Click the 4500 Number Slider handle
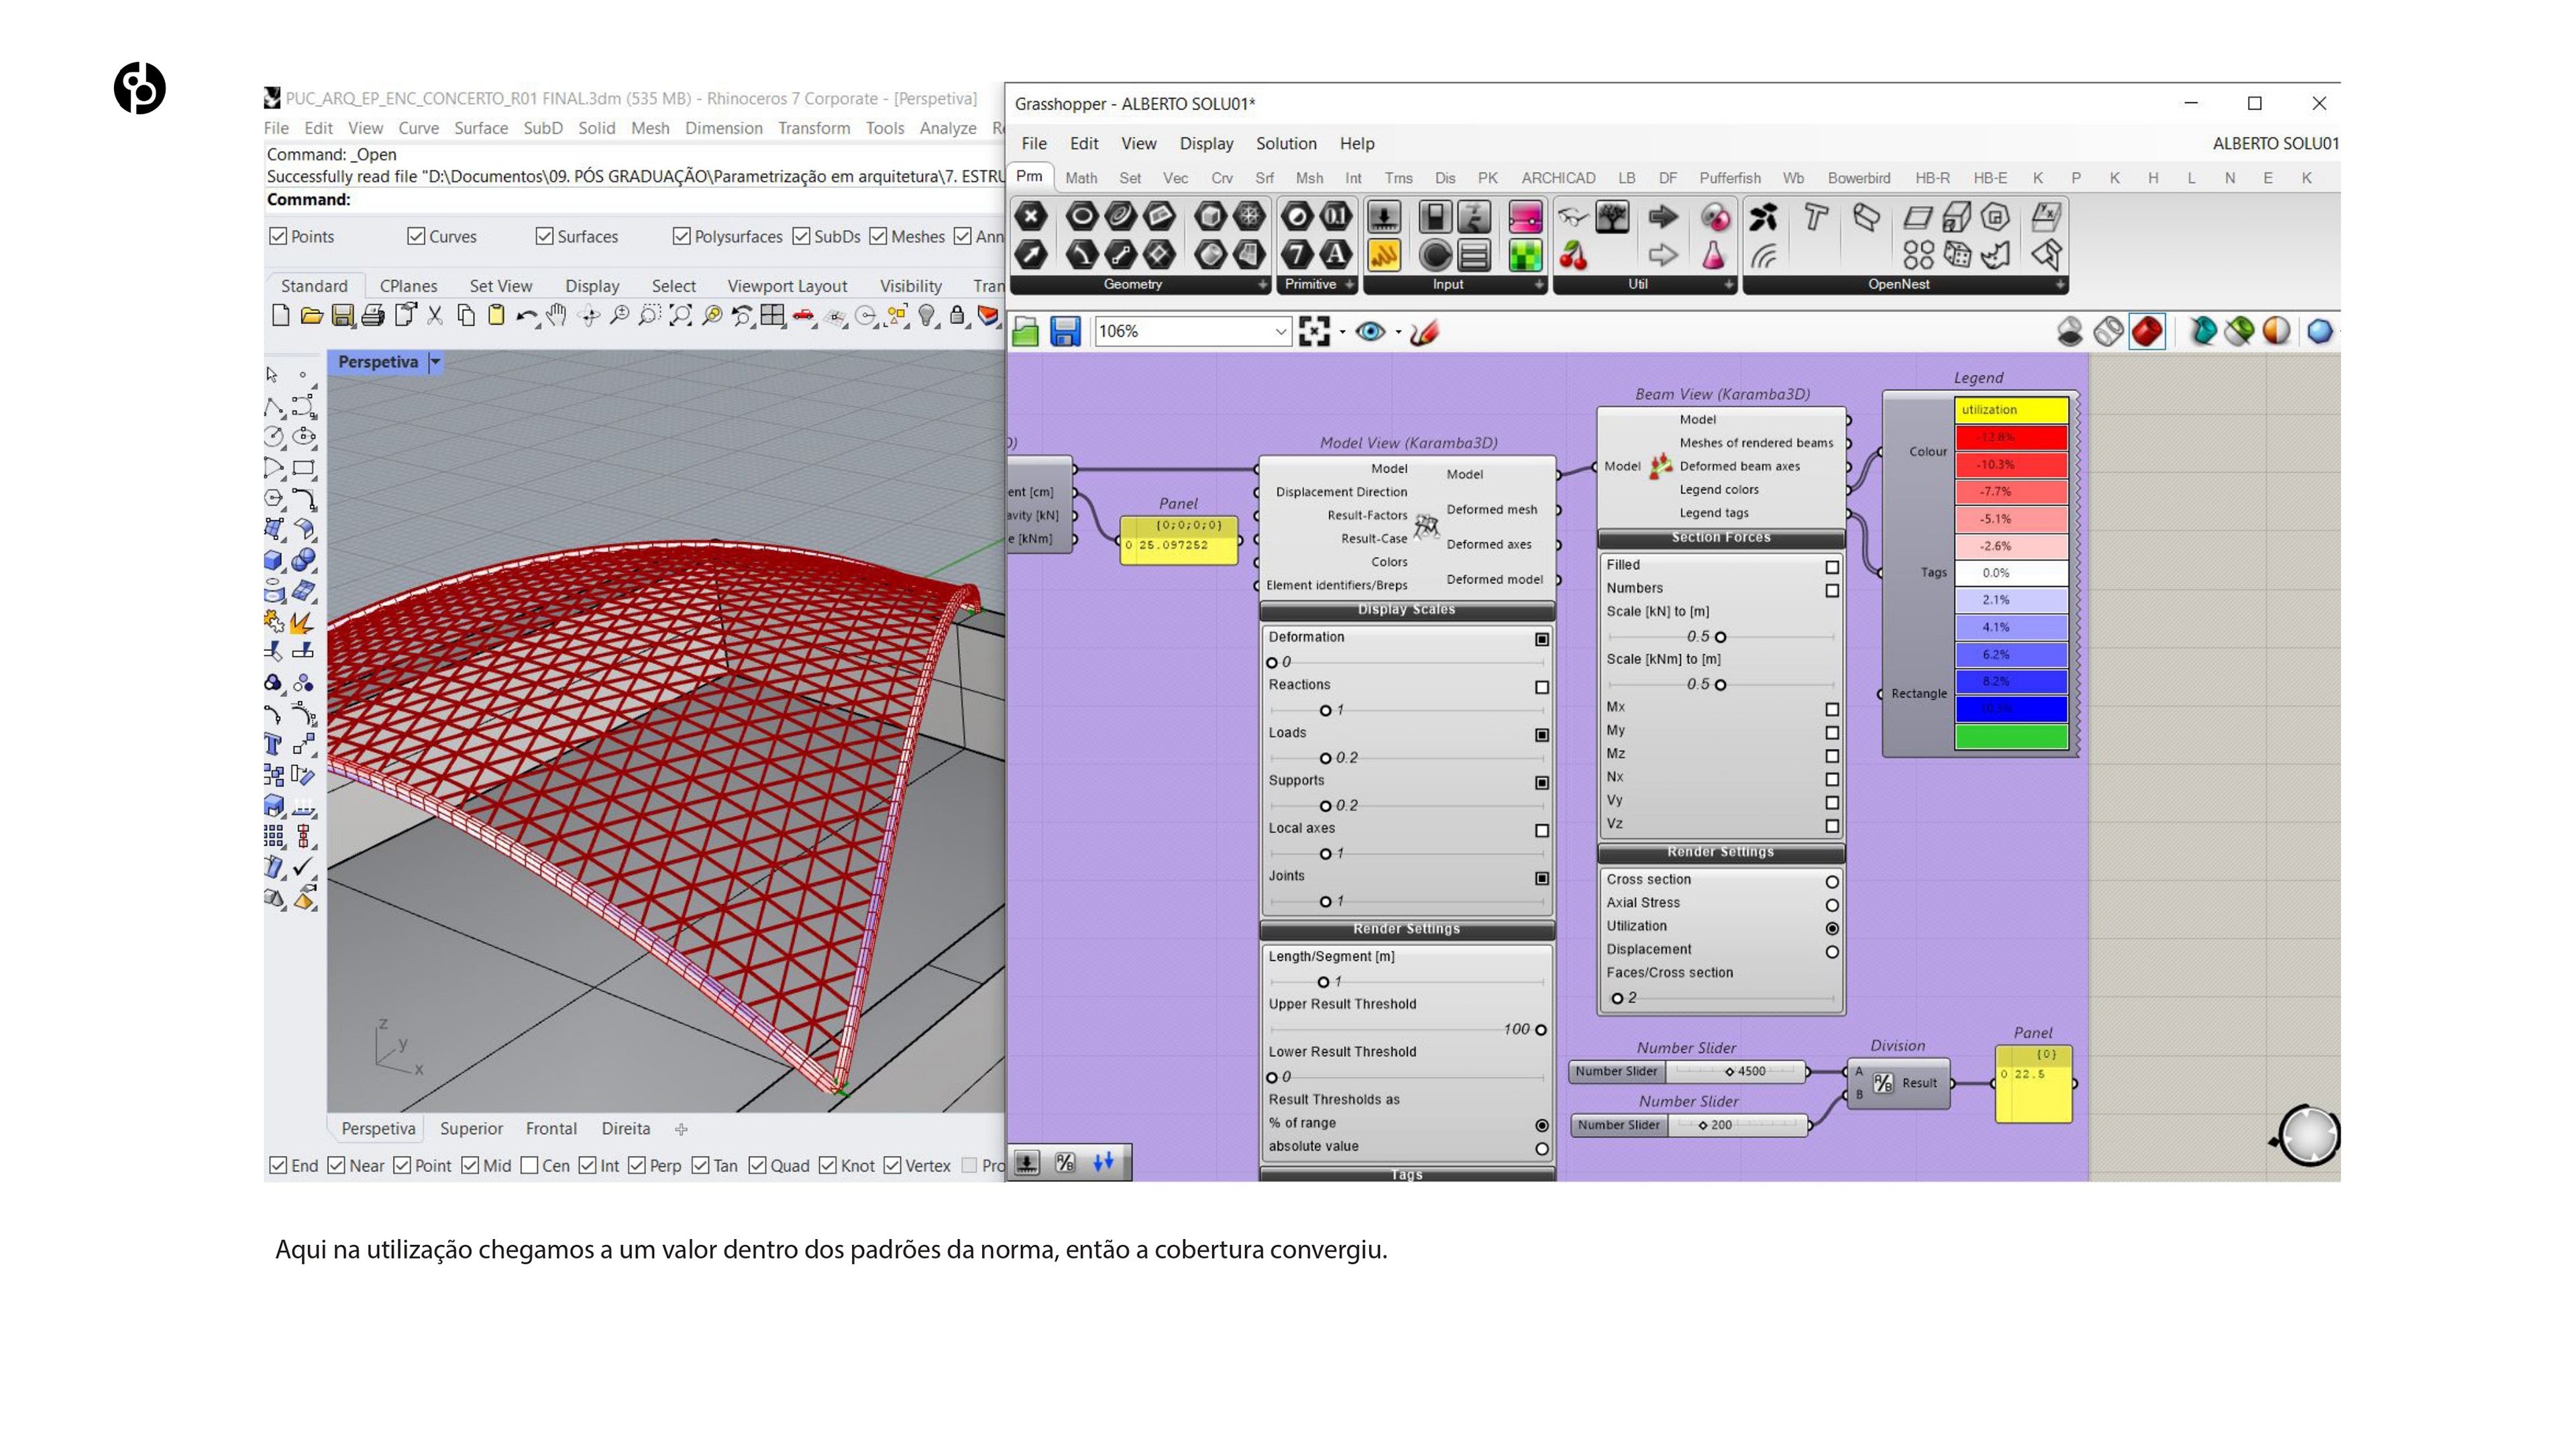The width and height of the screenshot is (2576, 1449). (x=1729, y=1072)
